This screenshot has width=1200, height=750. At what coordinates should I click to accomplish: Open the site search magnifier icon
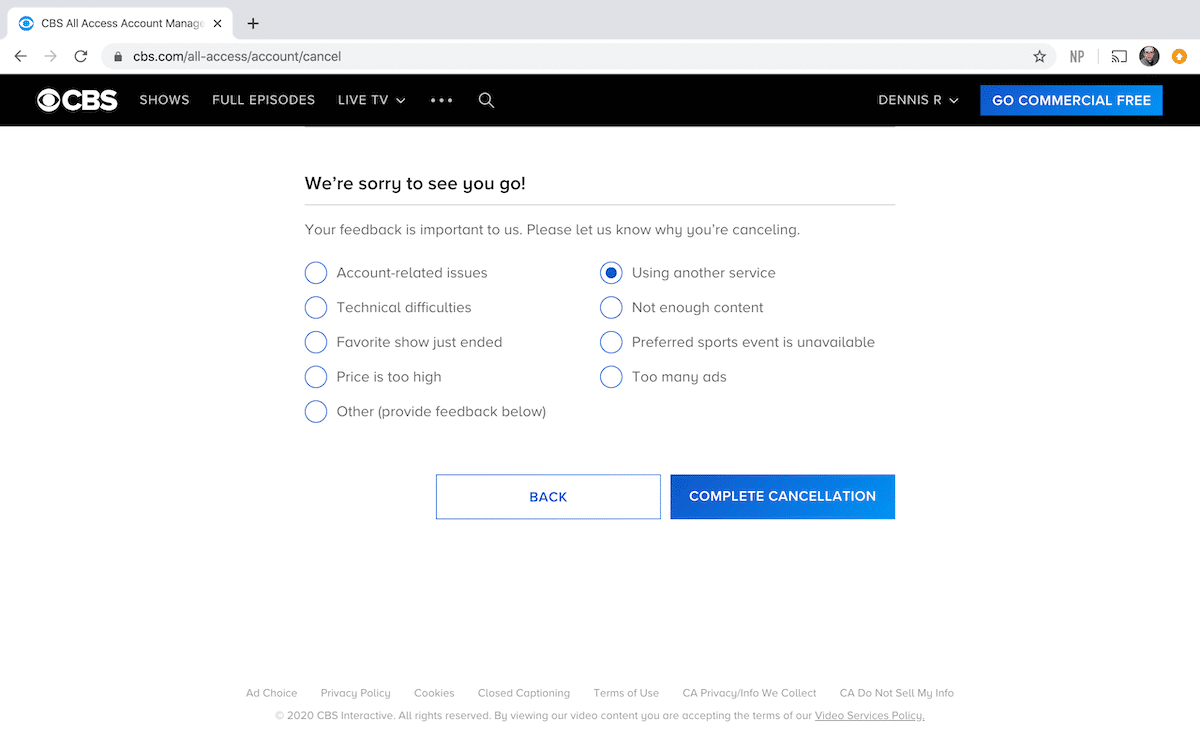pyautogui.click(x=486, y=100)
